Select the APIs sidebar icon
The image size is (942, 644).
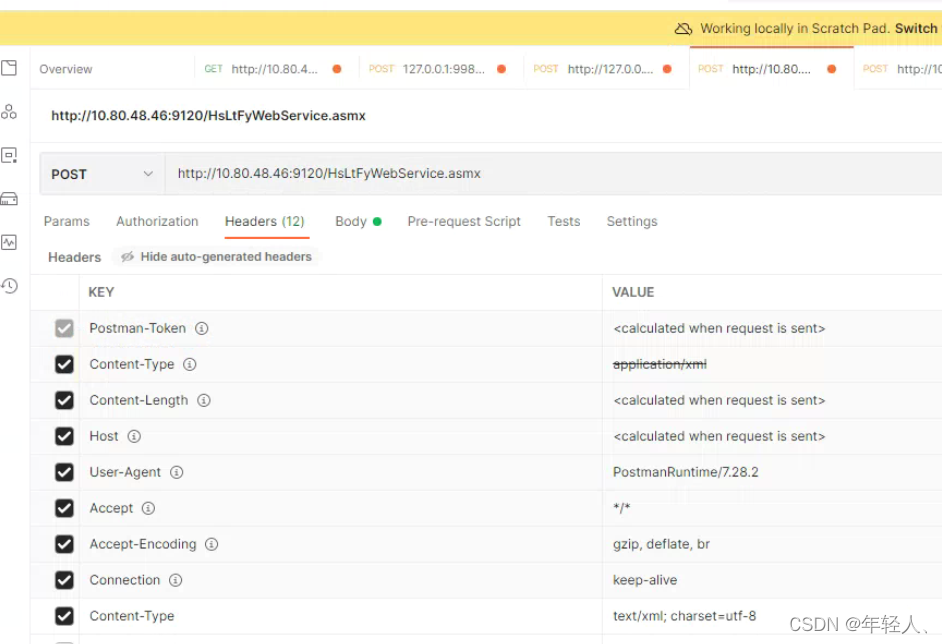[11, 112]
